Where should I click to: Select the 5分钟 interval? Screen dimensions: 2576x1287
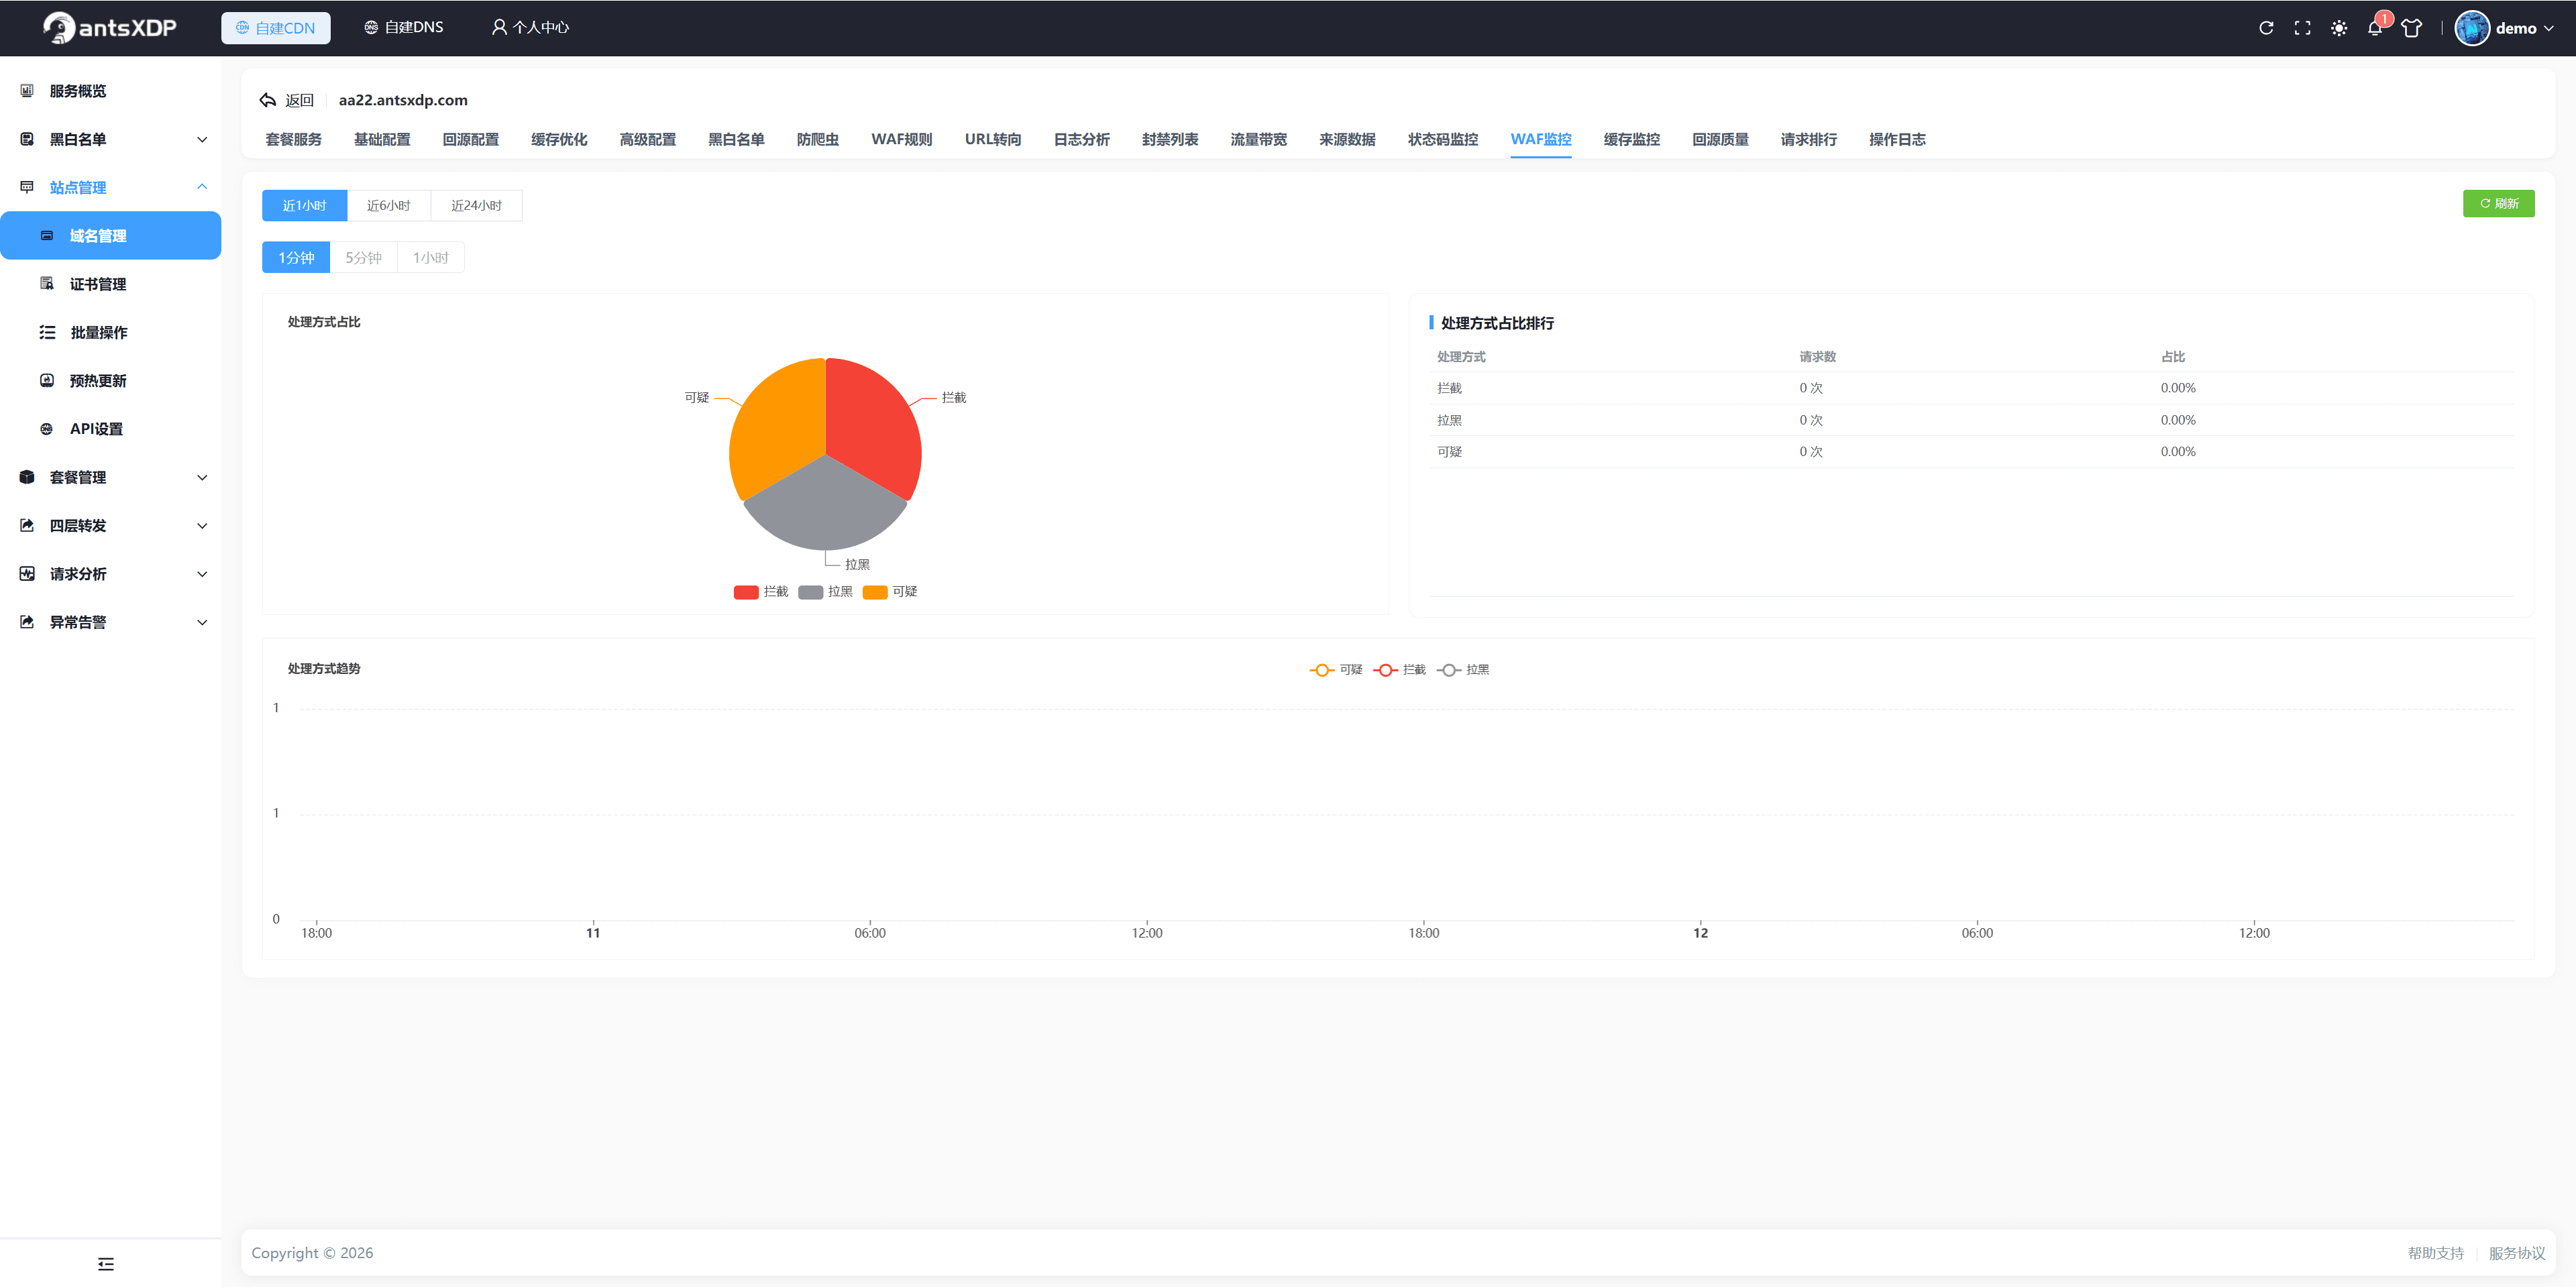pos(363,257)
